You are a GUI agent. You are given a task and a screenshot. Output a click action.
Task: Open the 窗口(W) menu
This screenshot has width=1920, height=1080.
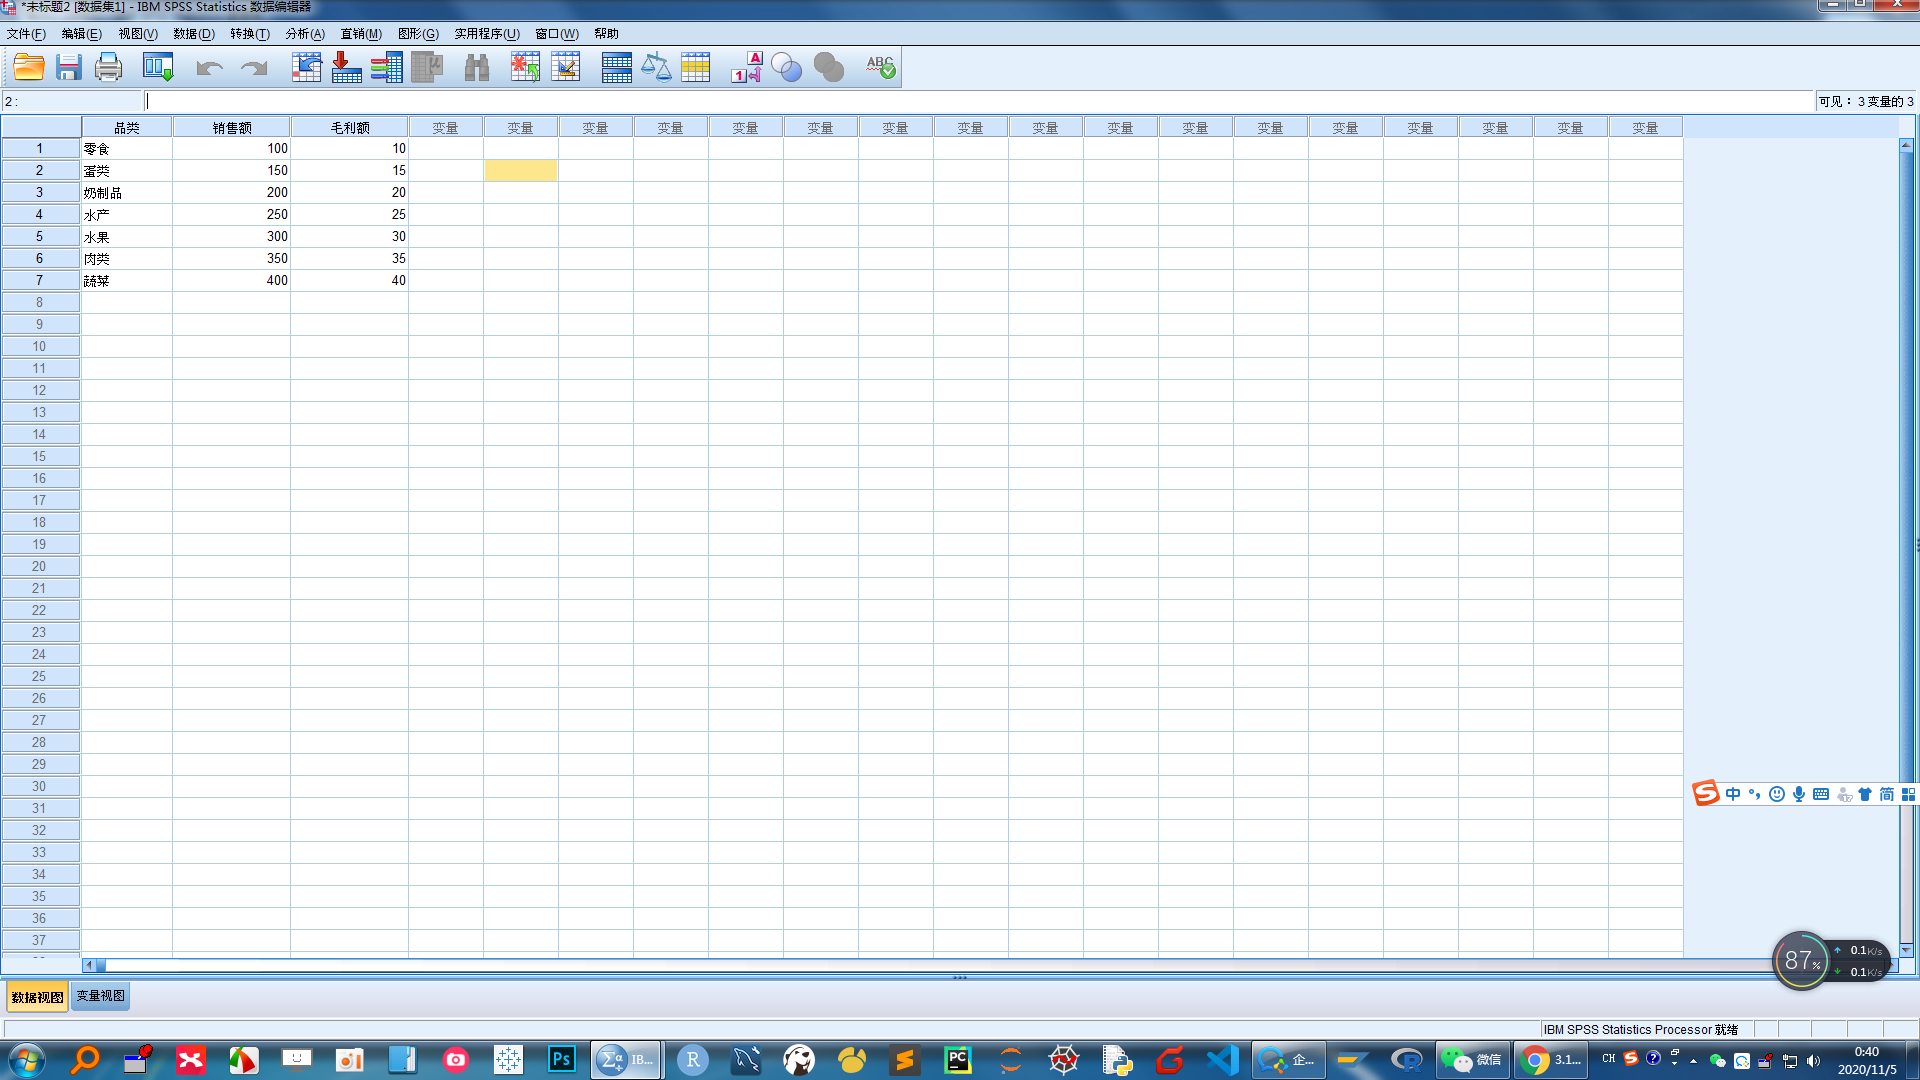(x=557, y=33)
